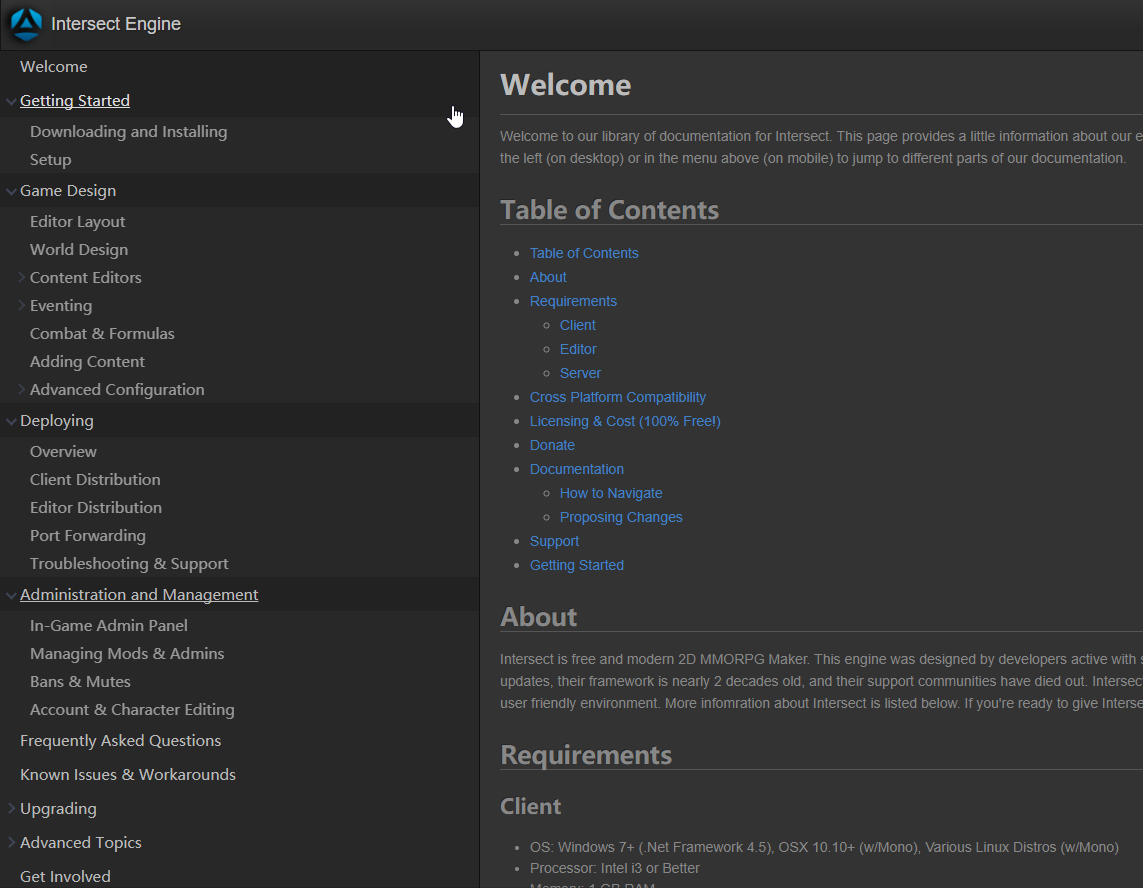Viewport: 1143px width, 888px height.
Task: Collapse the Getting Started chevron
Action: (x=11, y=101)
